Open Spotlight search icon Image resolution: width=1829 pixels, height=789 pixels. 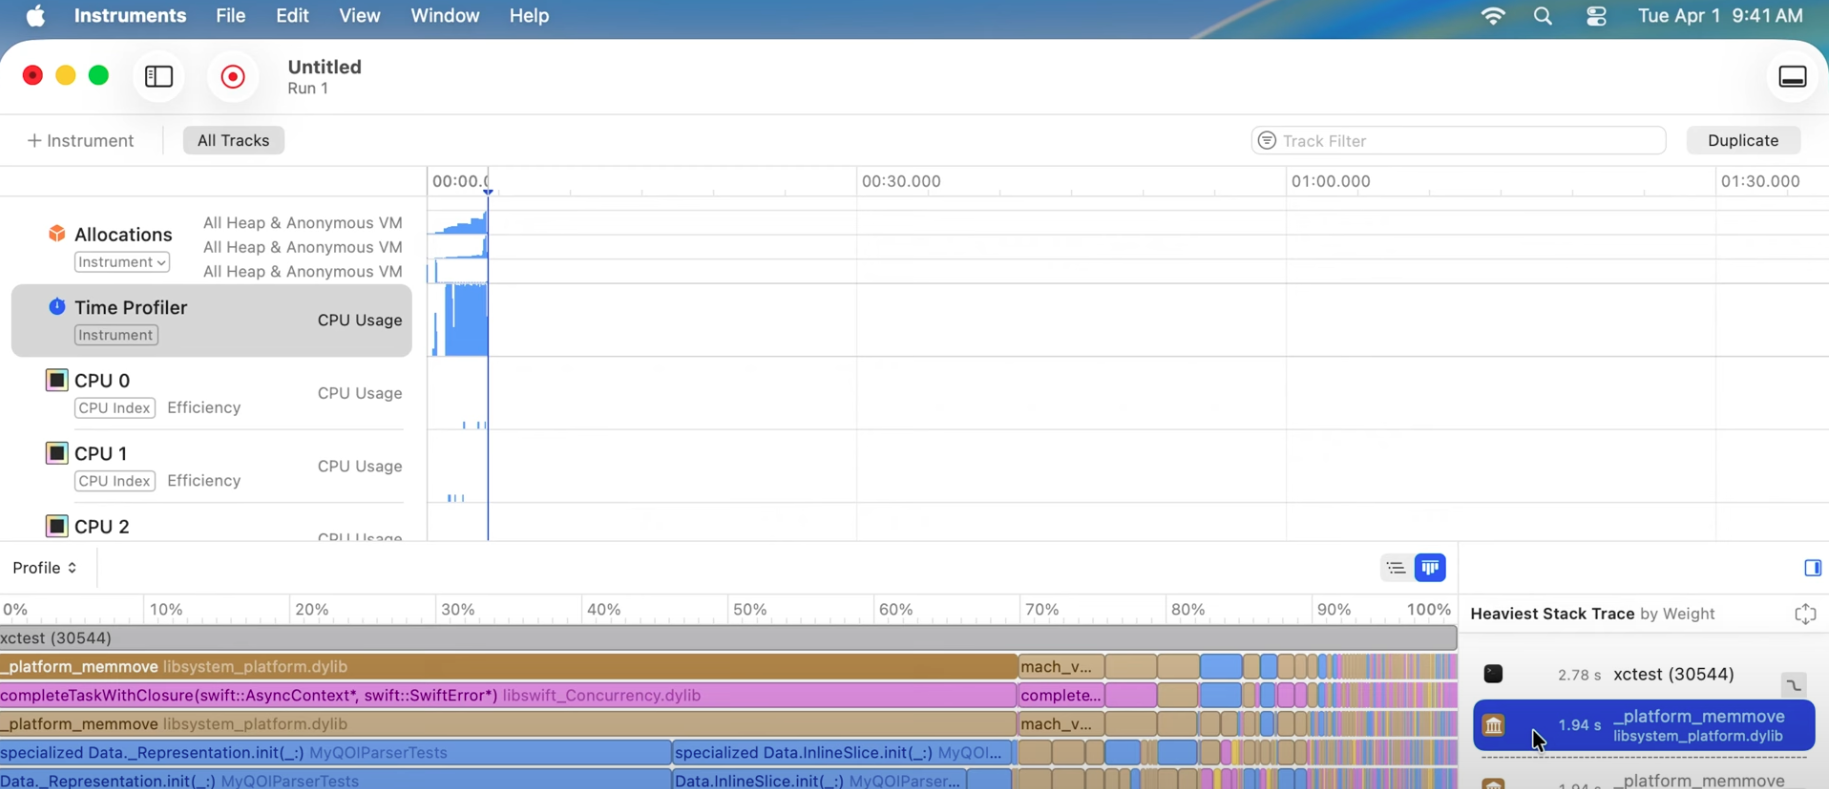(x=1543, y=16)
